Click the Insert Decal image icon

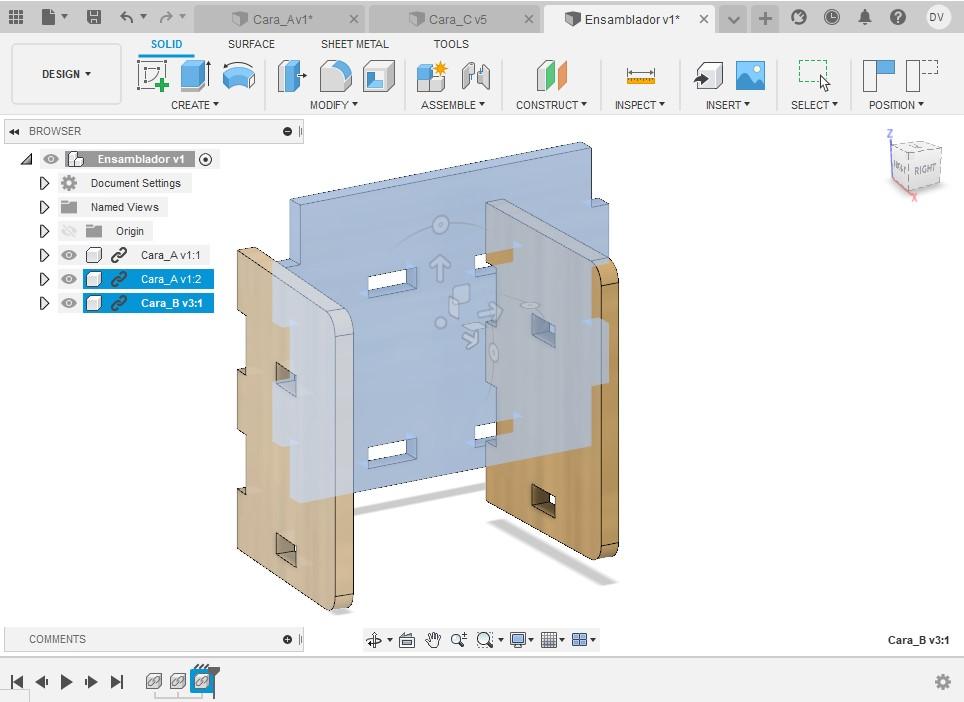tap(751, 76)
